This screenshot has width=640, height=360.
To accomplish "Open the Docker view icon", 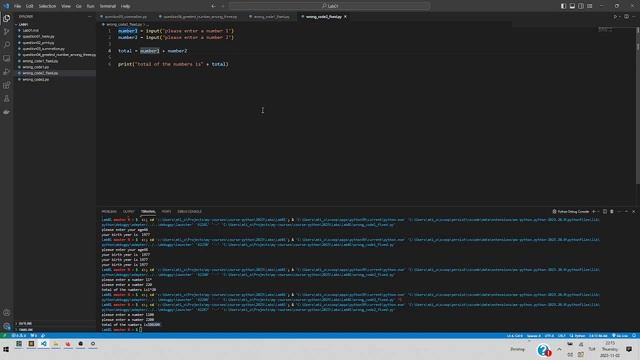I will point(7,112).
